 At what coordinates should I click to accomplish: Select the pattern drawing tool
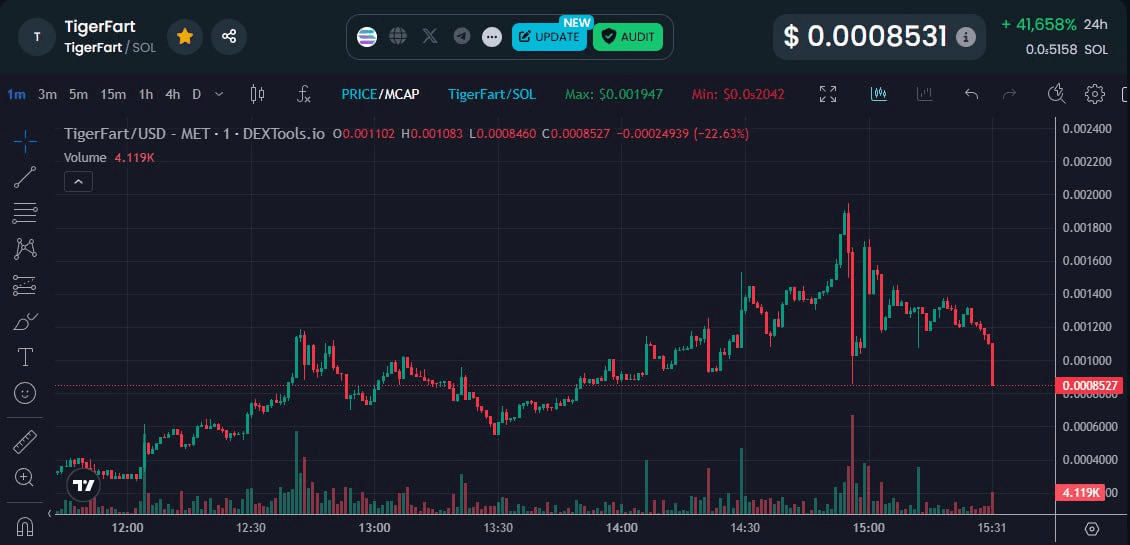[x=25, y=249]
